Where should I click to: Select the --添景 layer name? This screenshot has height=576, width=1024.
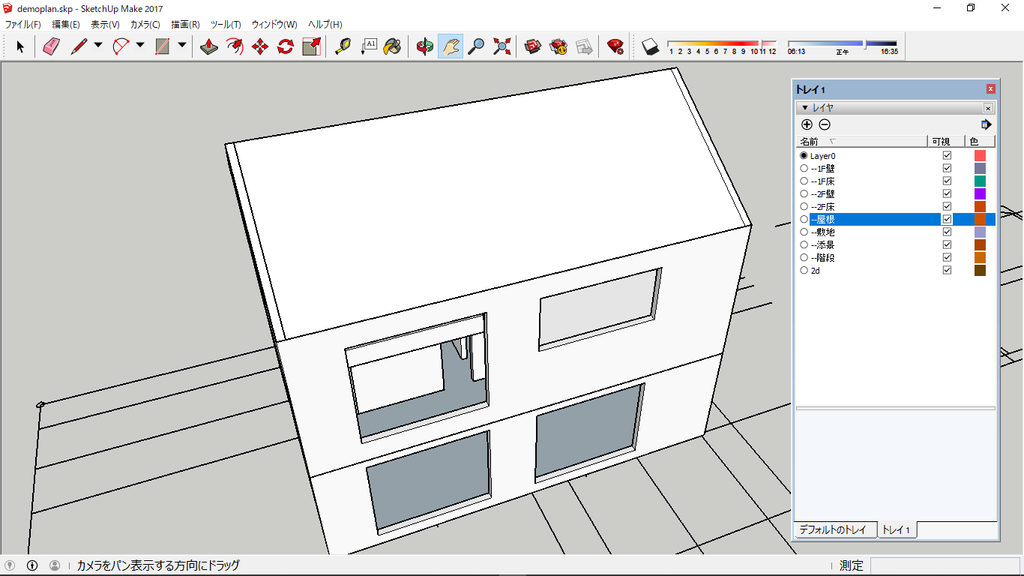[823, 245]
